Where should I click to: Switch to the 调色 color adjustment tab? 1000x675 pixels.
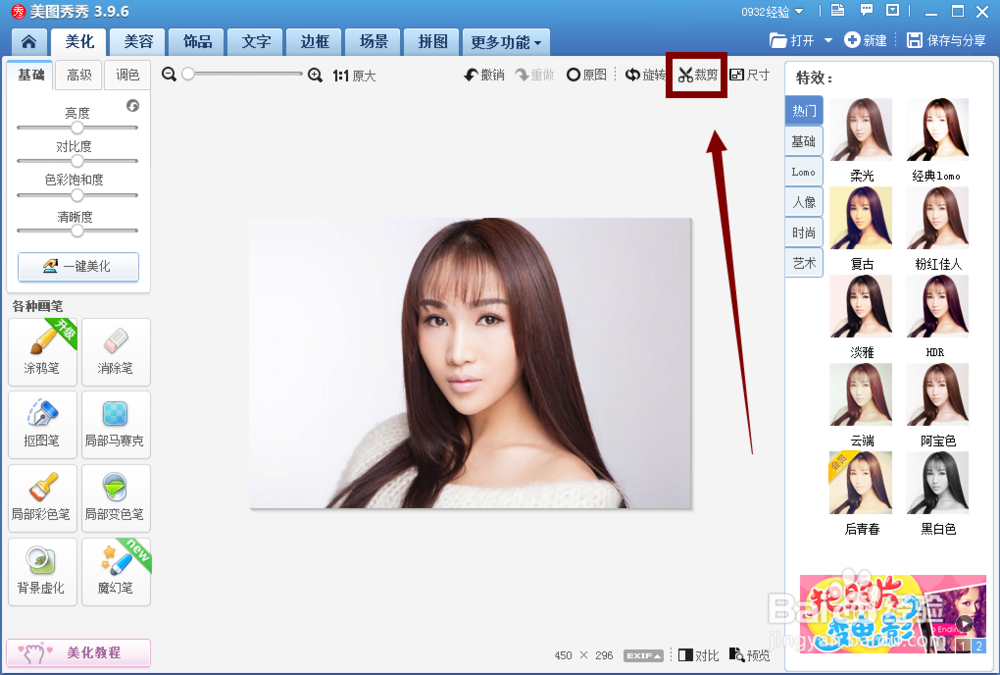point(128,74)
